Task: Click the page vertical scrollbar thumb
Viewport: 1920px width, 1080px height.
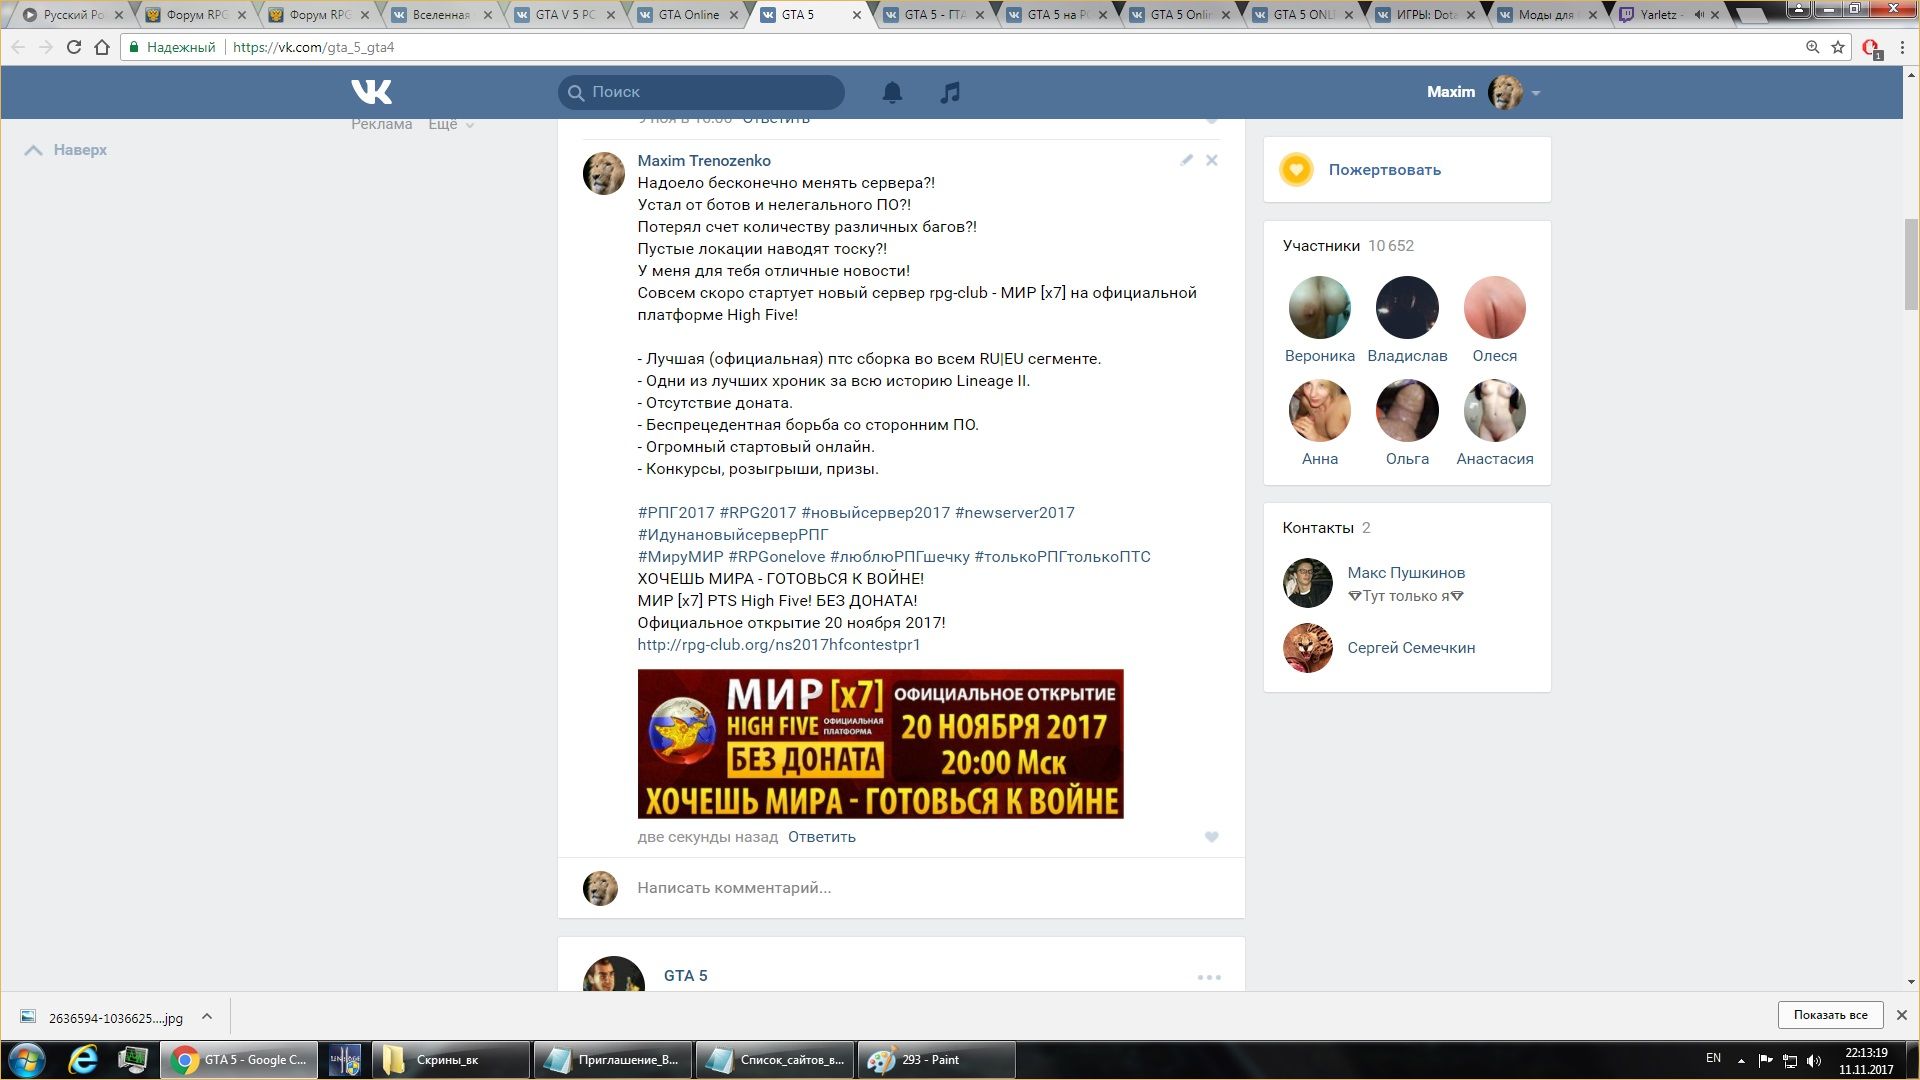Action: [1911, 265]
